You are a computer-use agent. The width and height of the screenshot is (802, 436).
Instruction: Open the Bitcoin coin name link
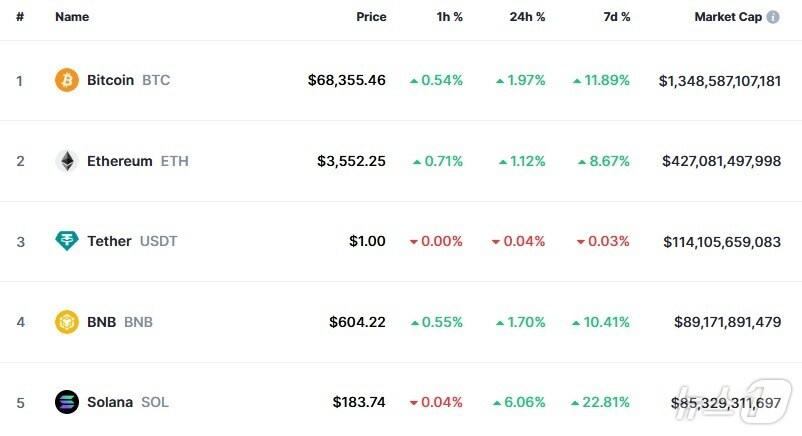tap(110, 80)
